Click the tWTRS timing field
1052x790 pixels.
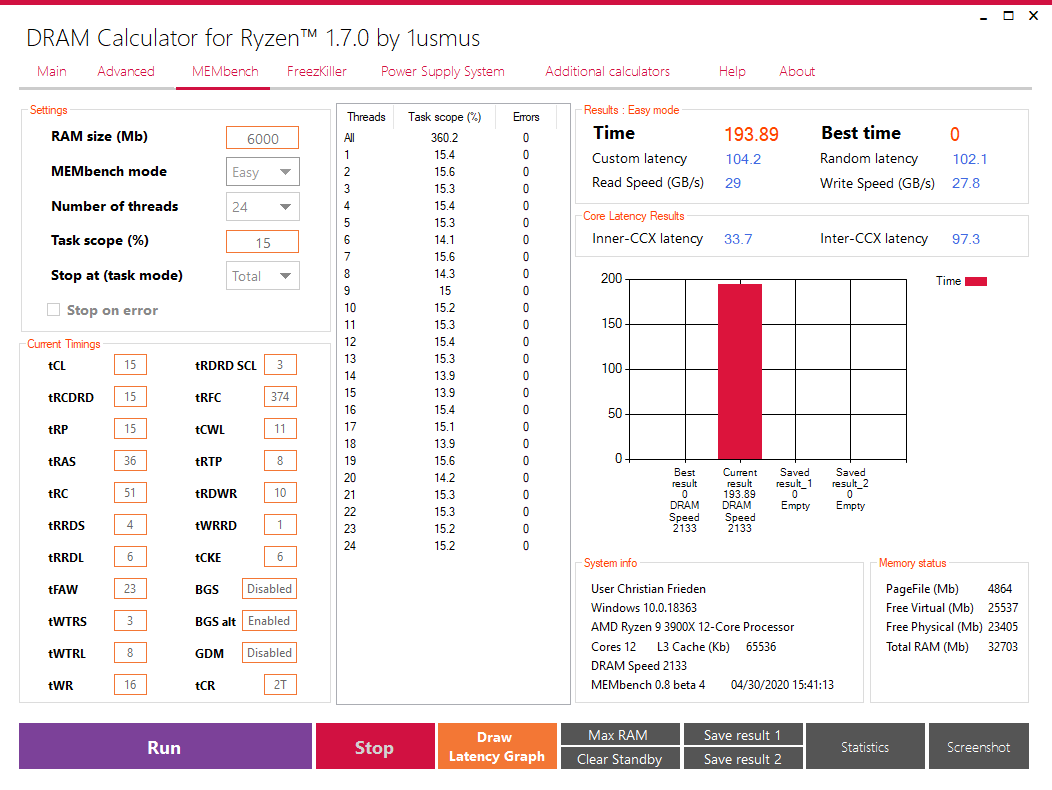tap(130, 620)
